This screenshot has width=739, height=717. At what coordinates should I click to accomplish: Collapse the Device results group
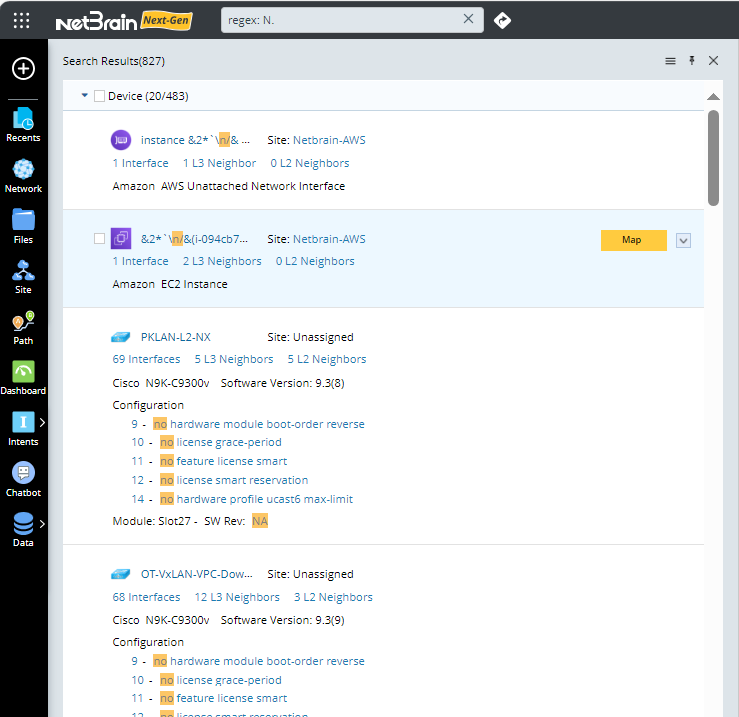(84, 95)
